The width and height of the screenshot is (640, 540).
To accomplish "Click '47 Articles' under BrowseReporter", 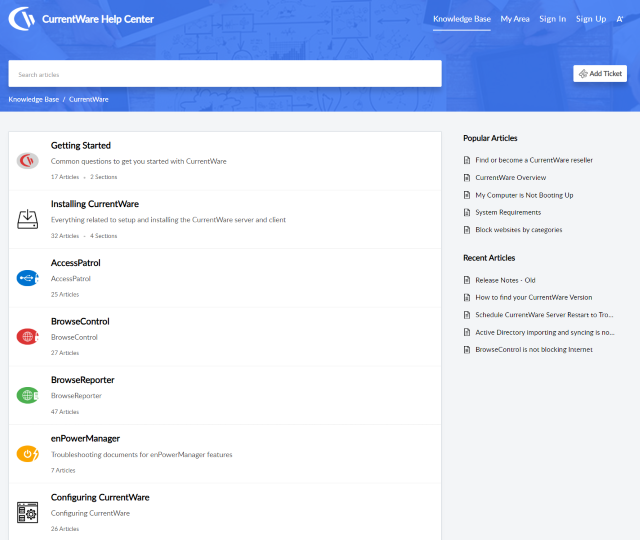I will point(65,412).
